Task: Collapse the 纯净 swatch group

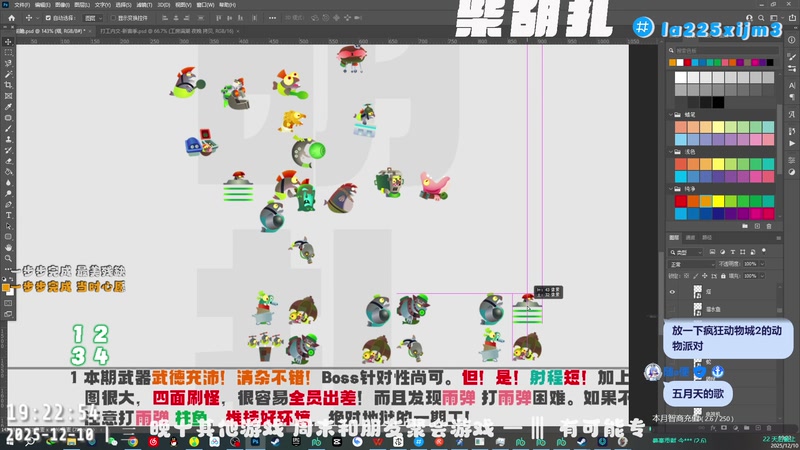Action: (670, 189)
